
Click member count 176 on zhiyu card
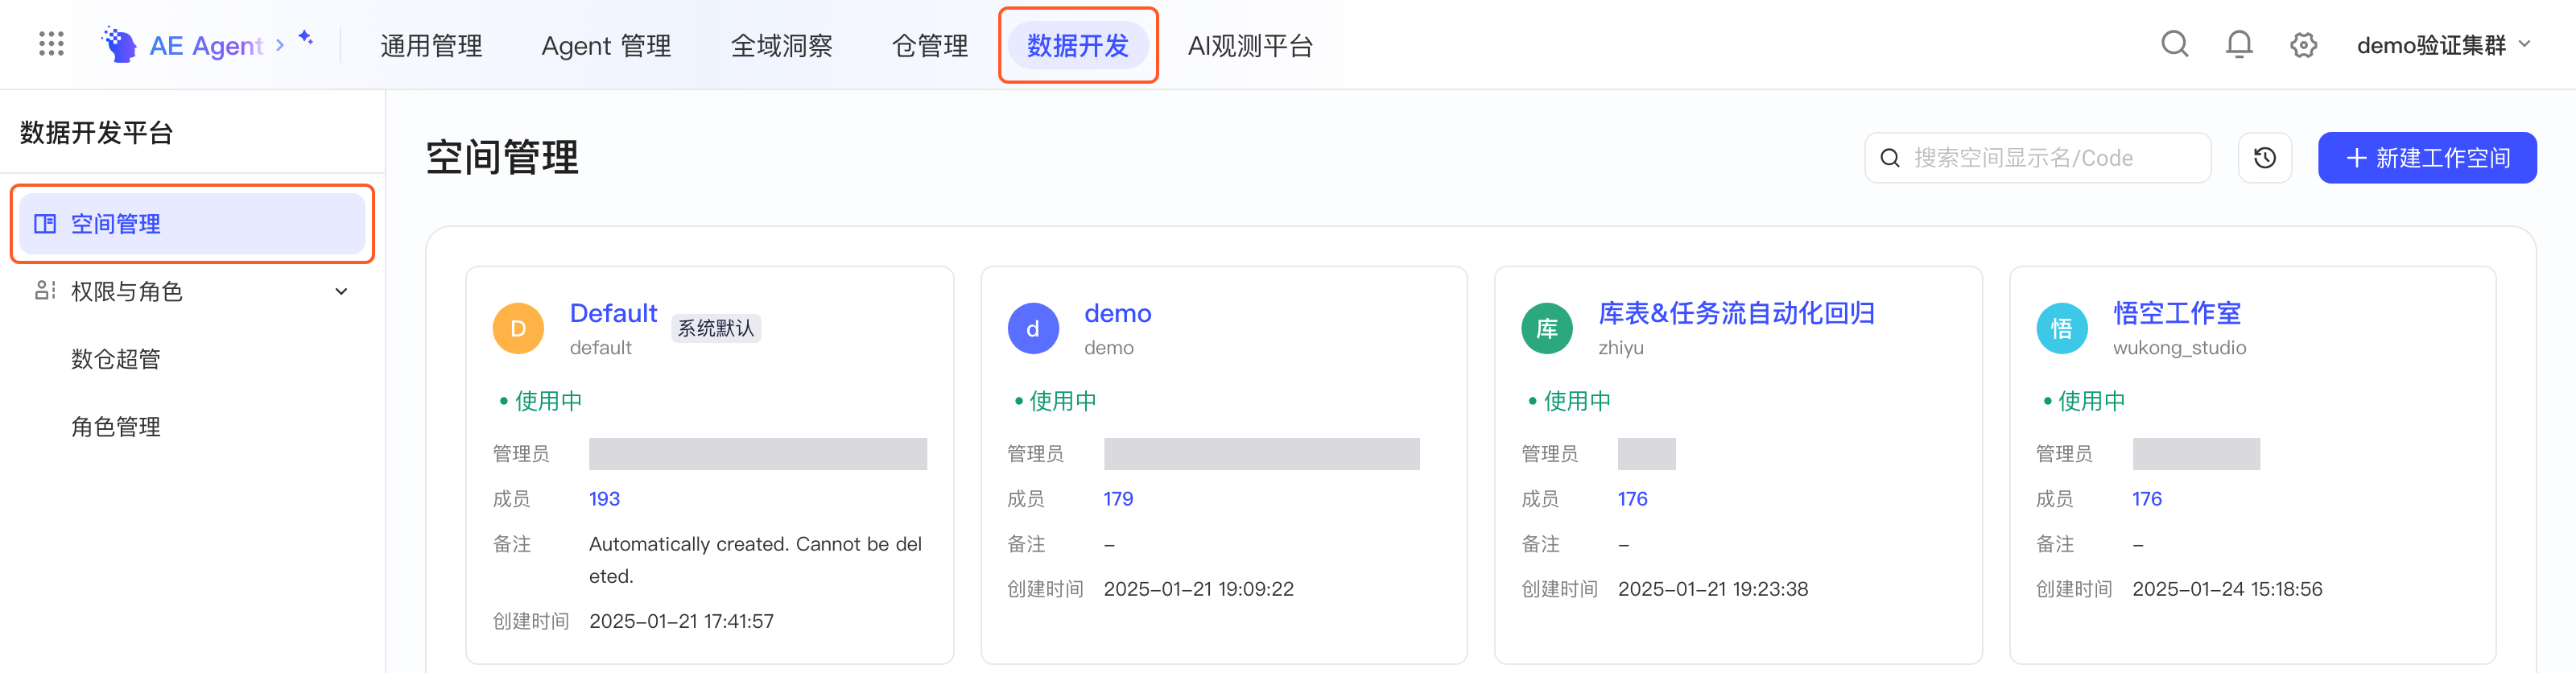pyautogui.click(x=1632, y=499)
